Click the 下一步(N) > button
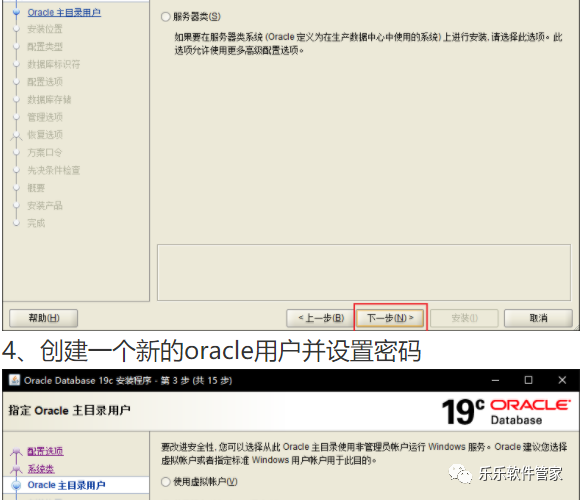581x500 pixels. click(390, 318)
